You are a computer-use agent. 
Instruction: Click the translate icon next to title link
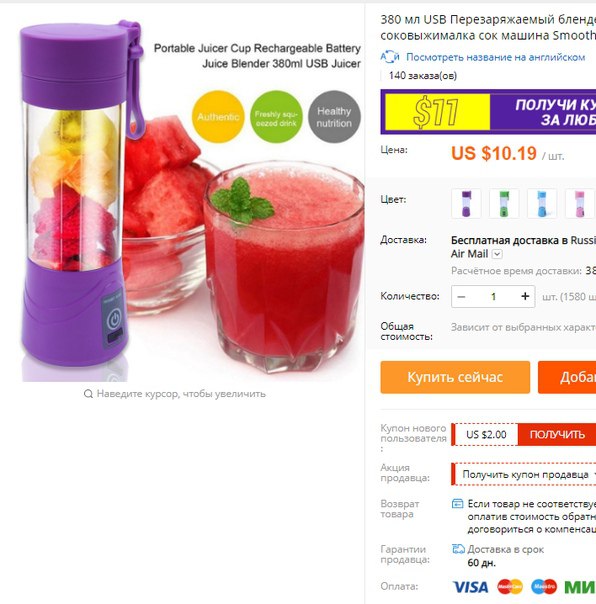coord(390,57)
